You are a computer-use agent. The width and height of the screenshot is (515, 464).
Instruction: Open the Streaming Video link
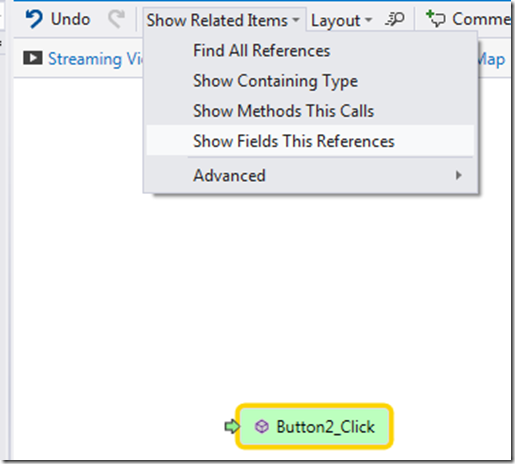coord(96,59)
